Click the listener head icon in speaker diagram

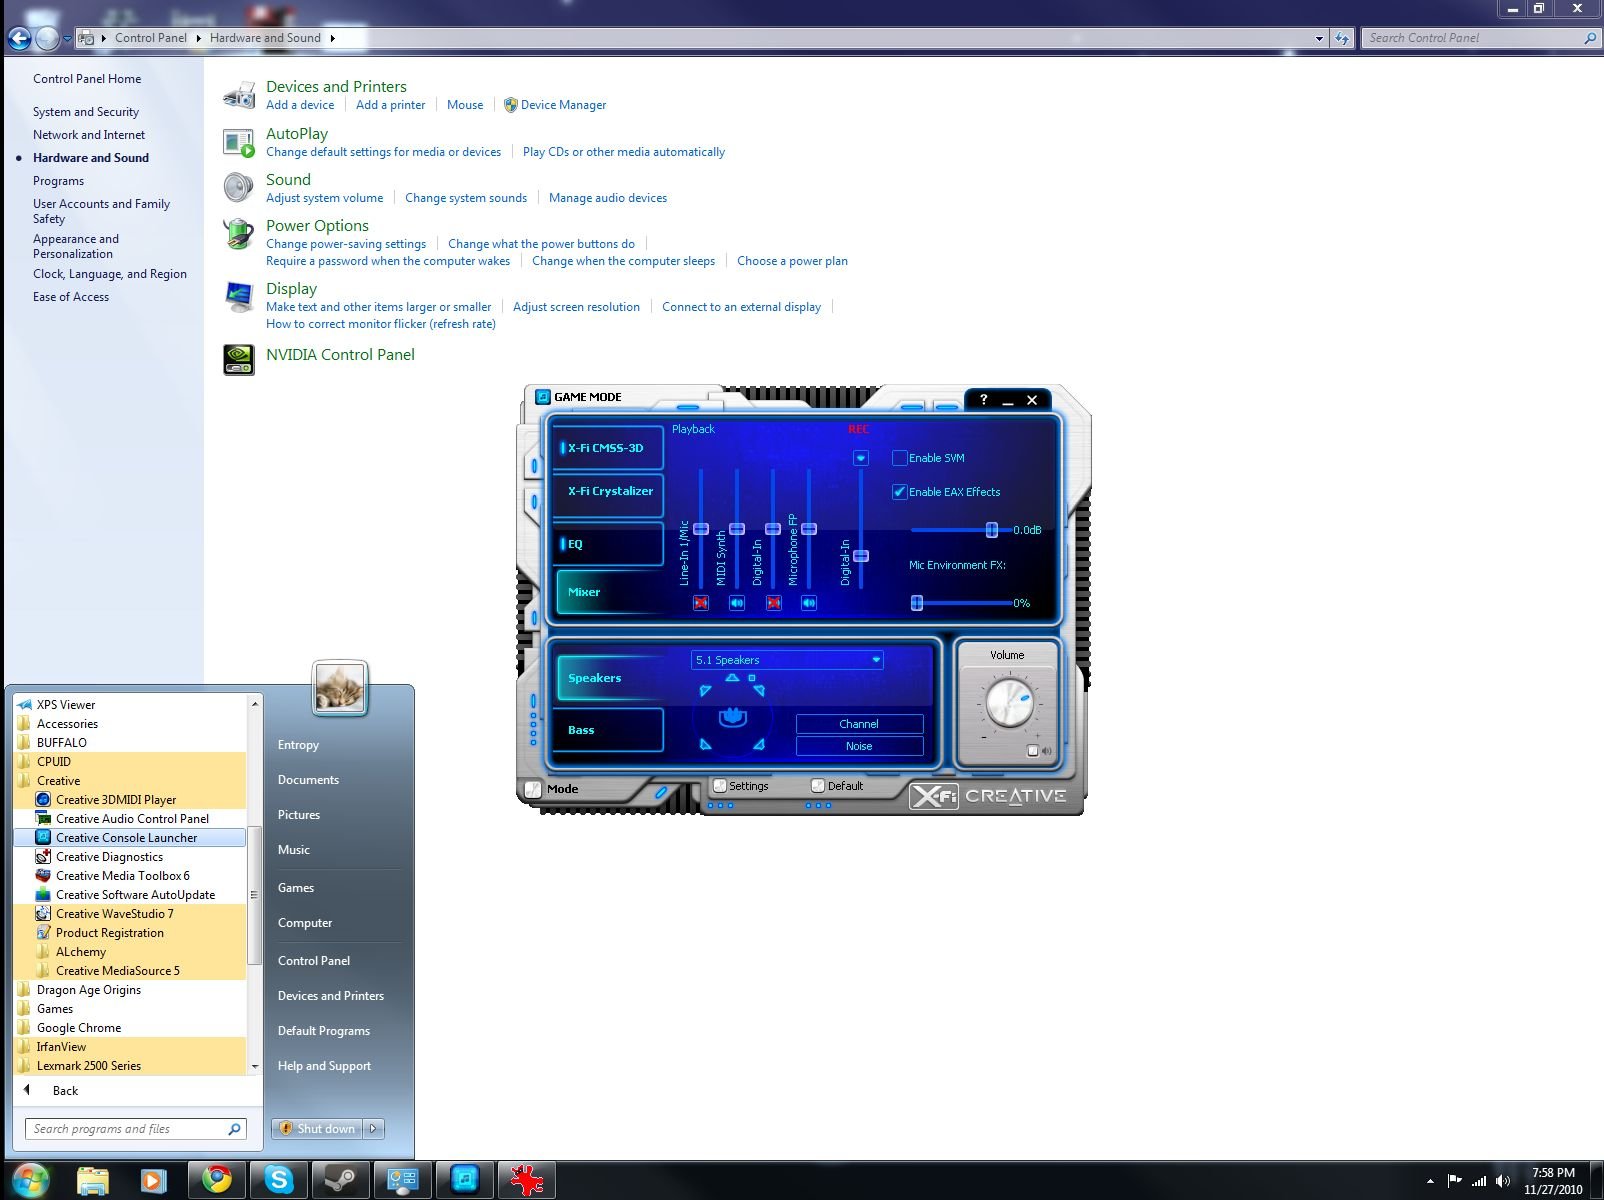tap(733, 716)
